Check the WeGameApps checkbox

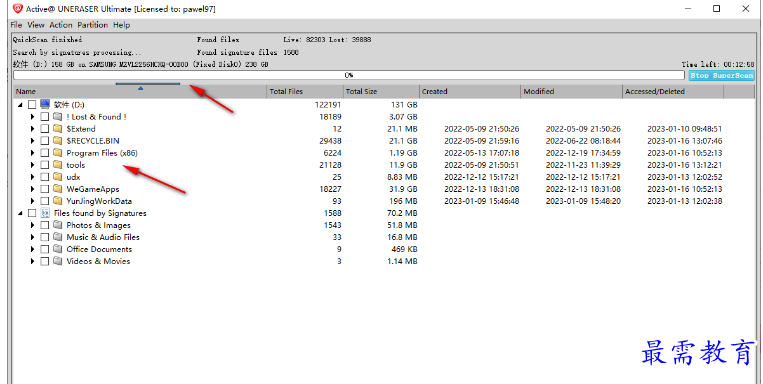[44, 189]
